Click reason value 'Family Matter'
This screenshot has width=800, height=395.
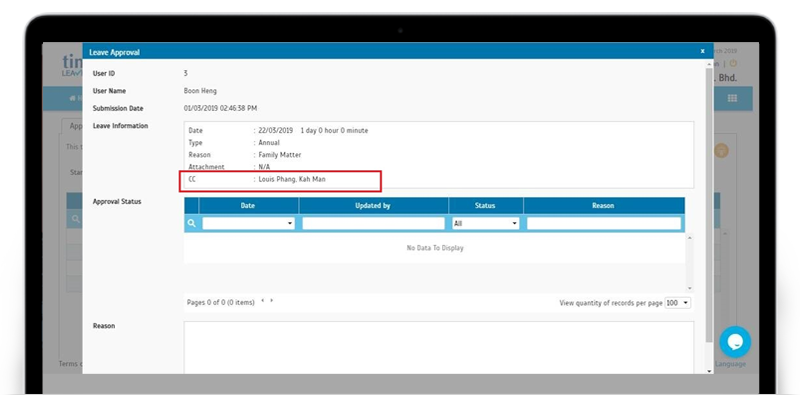[280, 155]
